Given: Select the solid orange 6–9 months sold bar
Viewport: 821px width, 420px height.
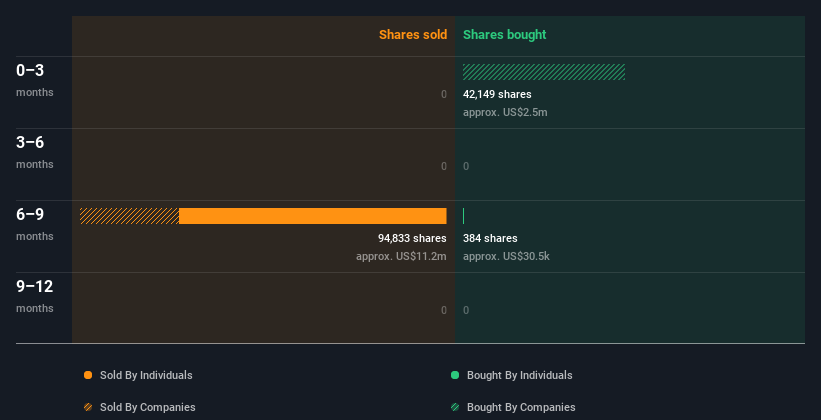Looking at the screenshot, I should coord(313,216).
